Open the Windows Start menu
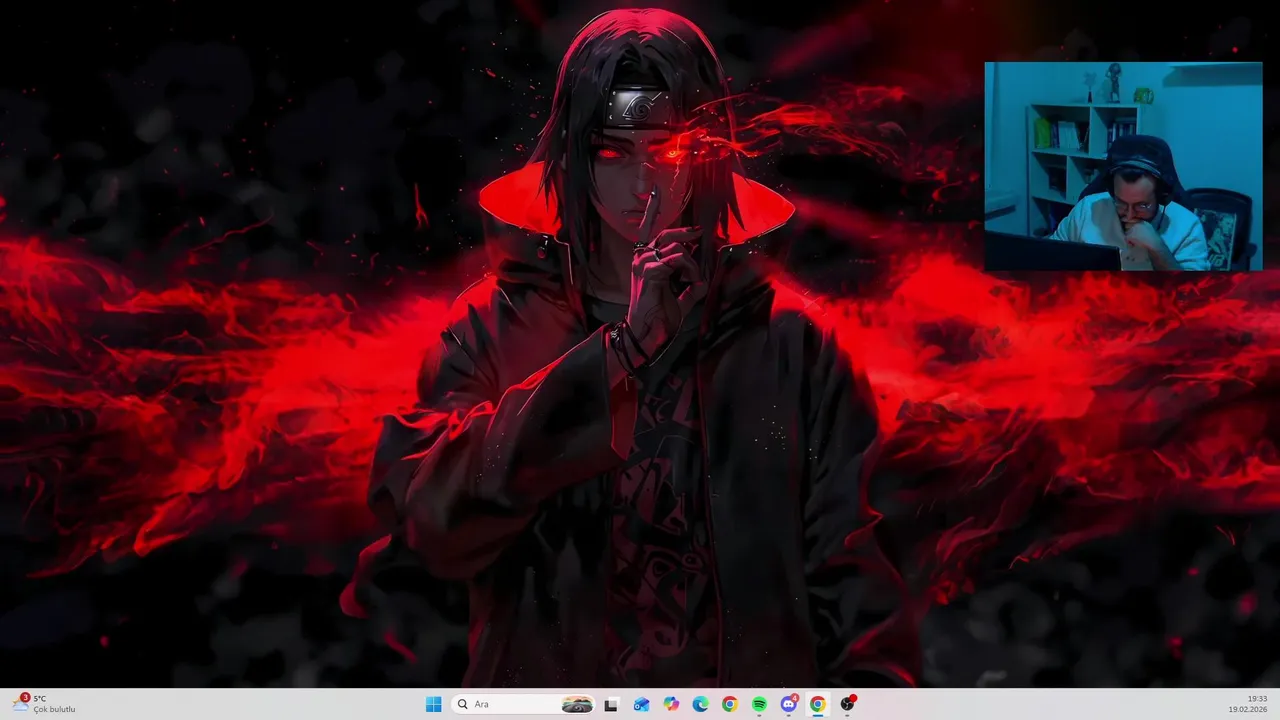1280x720 pixels. 433,704
